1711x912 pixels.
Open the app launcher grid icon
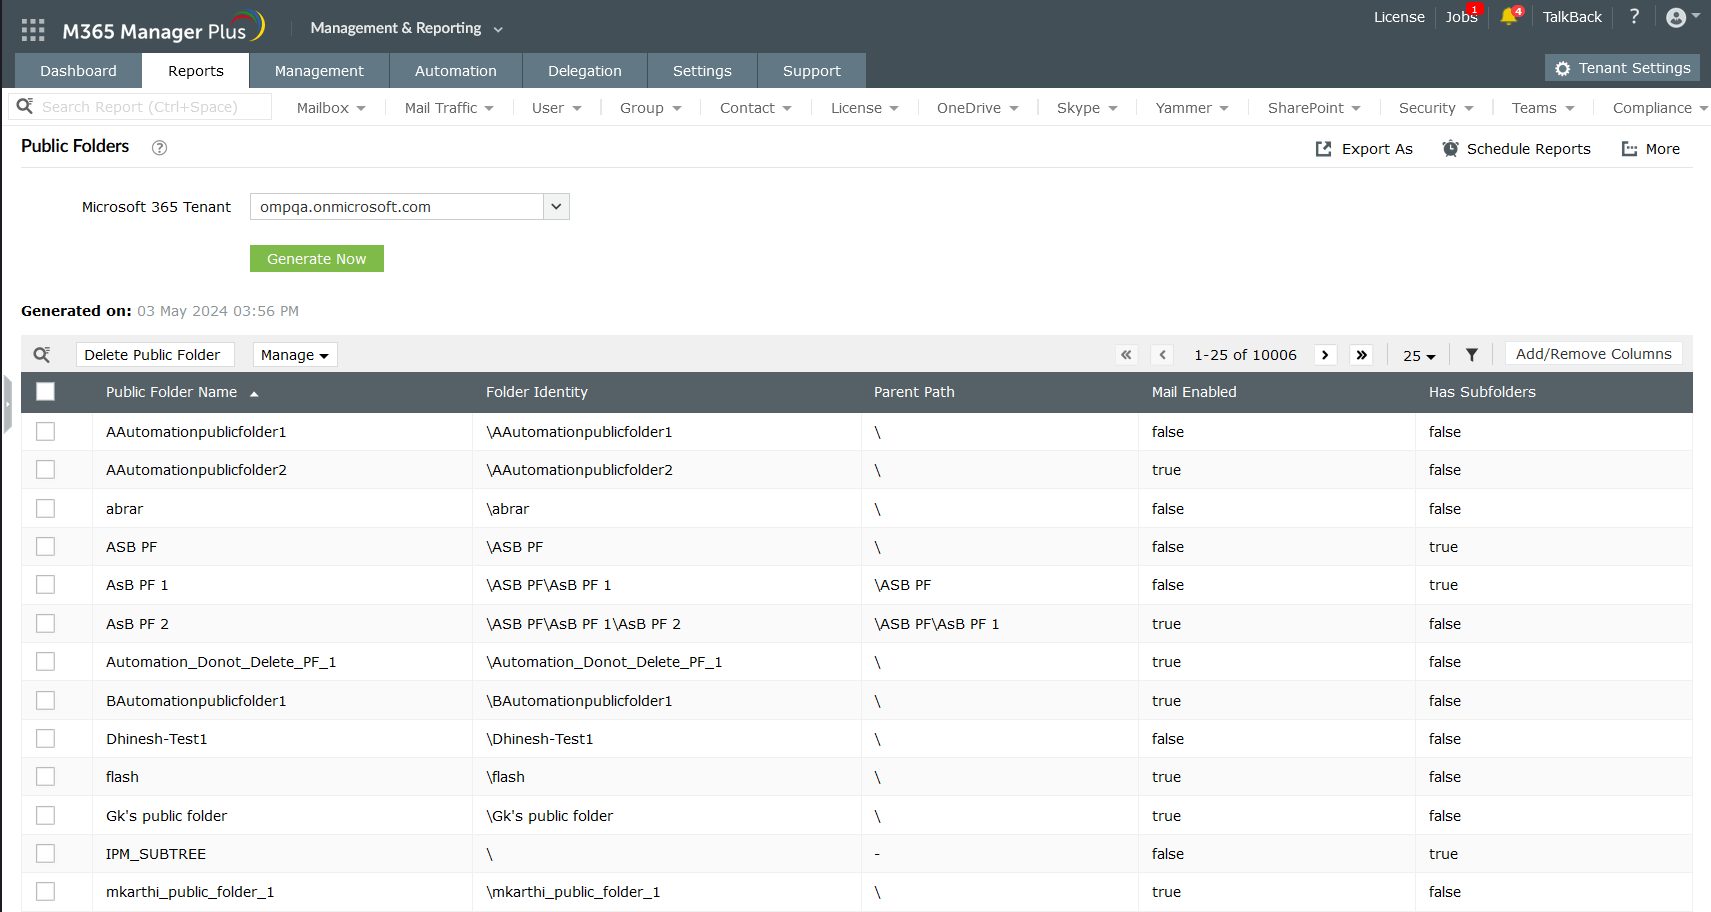[33, 30]
